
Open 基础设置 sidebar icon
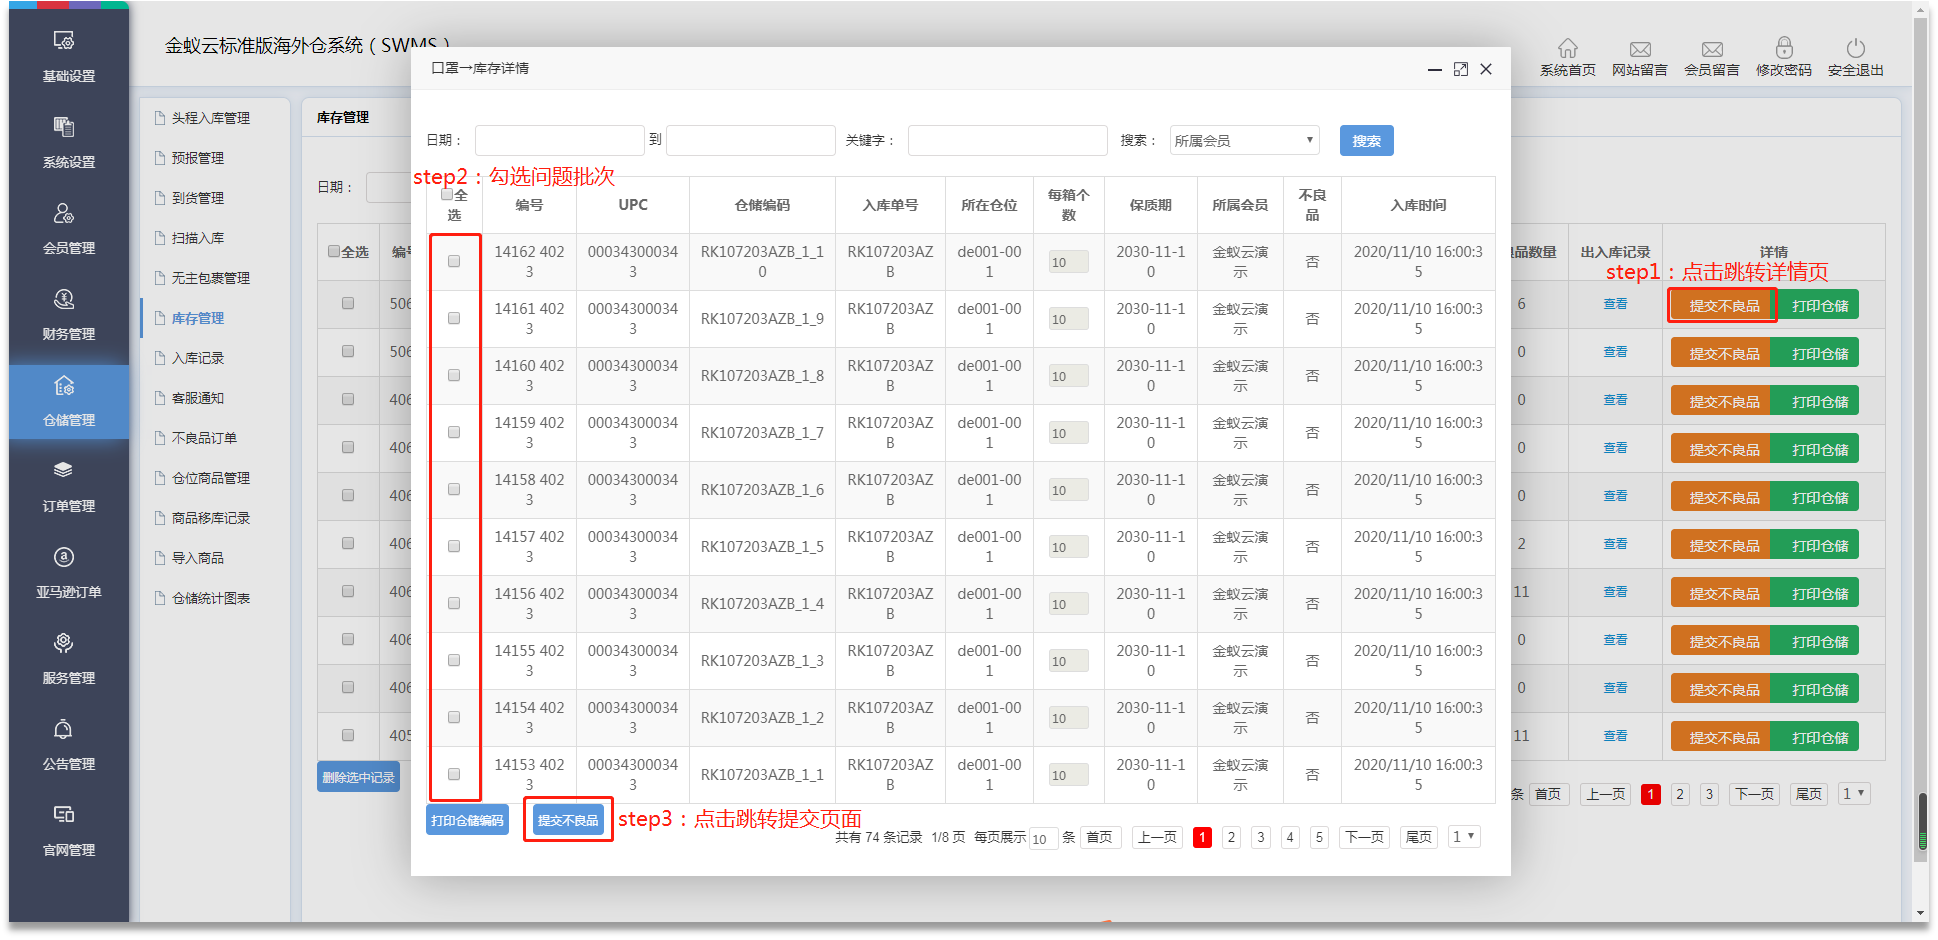pos(64,41)
